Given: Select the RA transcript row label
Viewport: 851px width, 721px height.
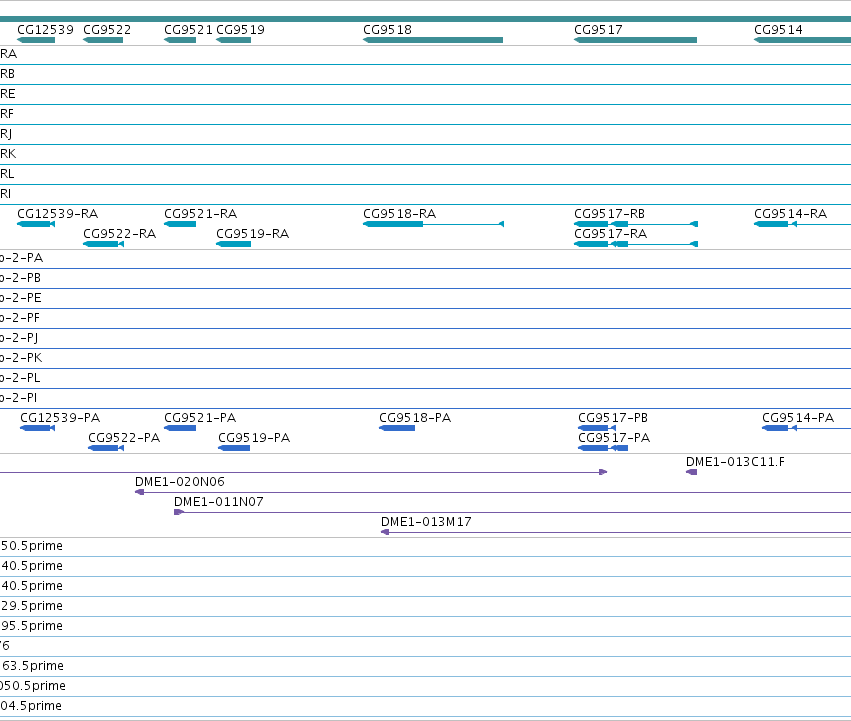Looking at the screenshot, I should tap(8, 54).
